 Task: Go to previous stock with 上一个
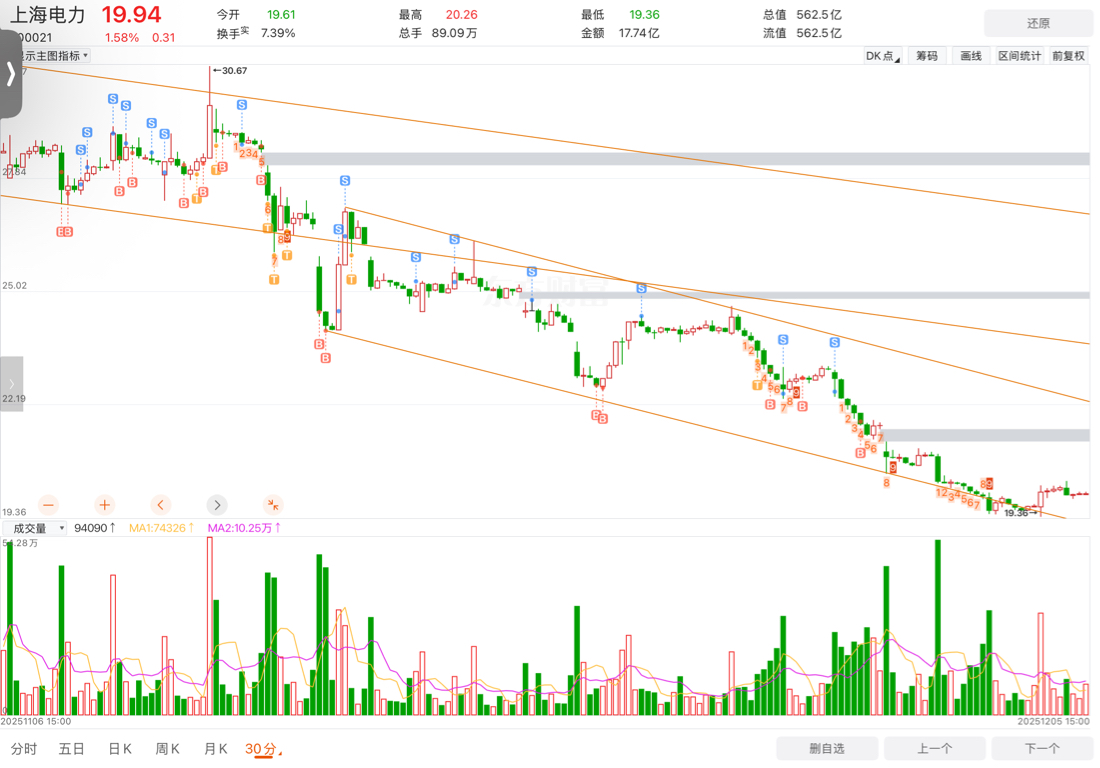(x=934, y=748)
